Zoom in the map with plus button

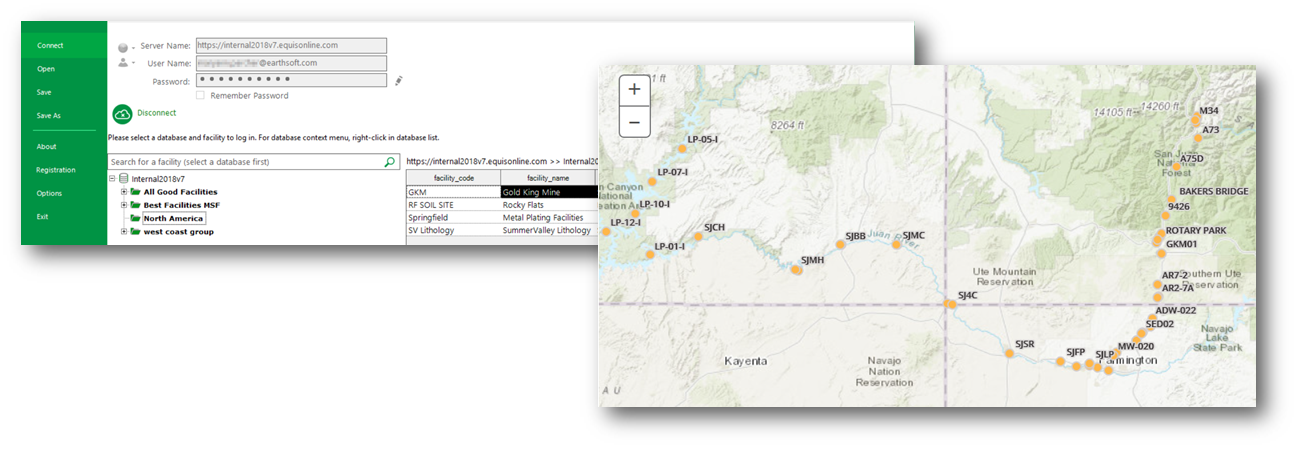pos(634,89)
